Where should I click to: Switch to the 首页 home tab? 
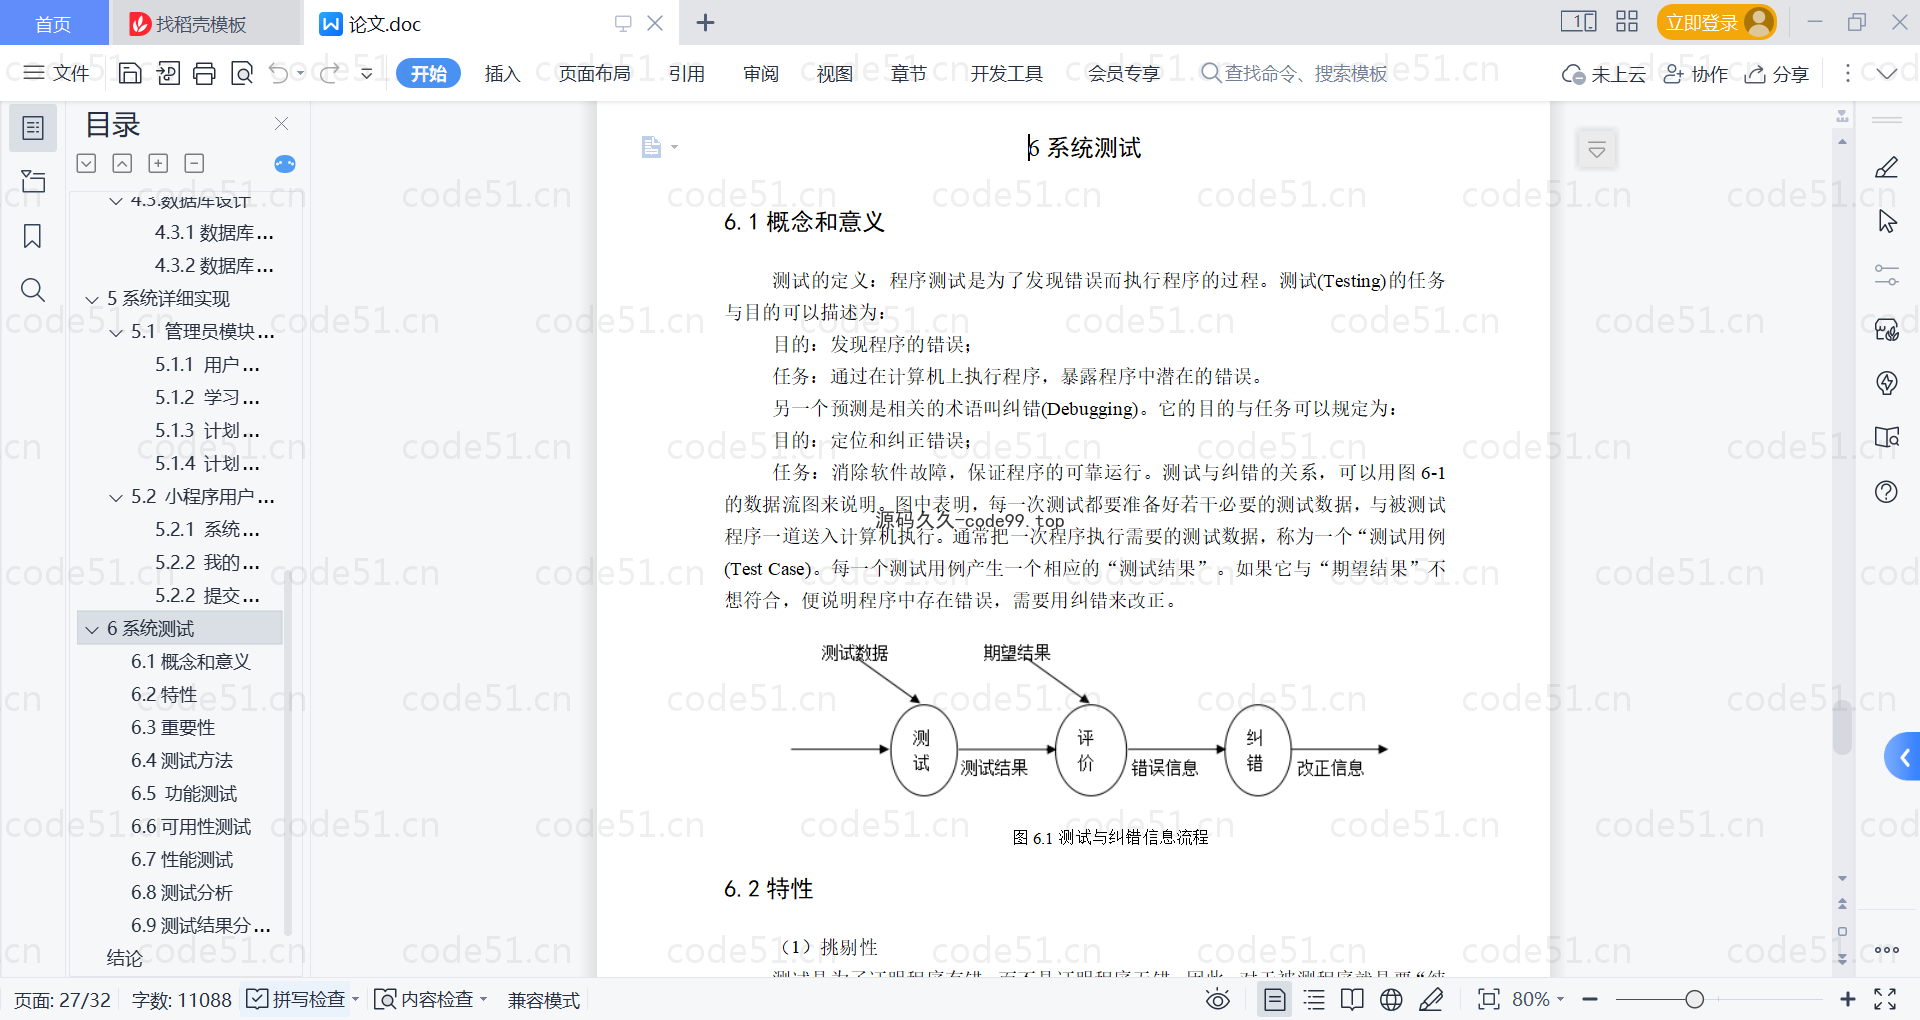click(53, 23)
